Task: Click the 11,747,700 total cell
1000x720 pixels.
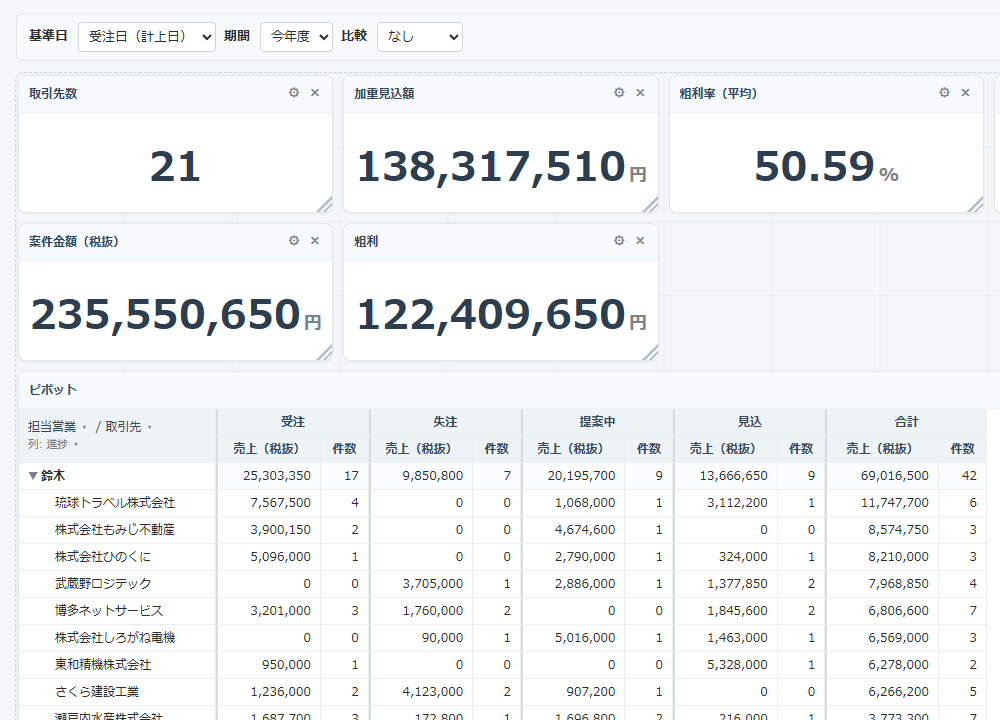Action: pyautogui.click(x=883, y=503)
